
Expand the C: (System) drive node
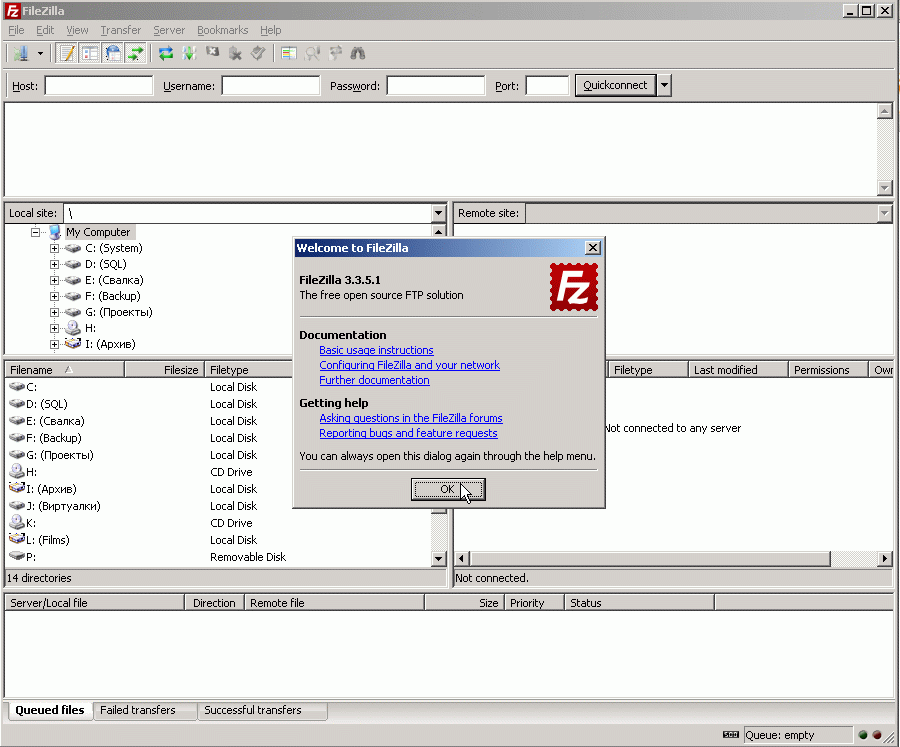coord(54,248)
